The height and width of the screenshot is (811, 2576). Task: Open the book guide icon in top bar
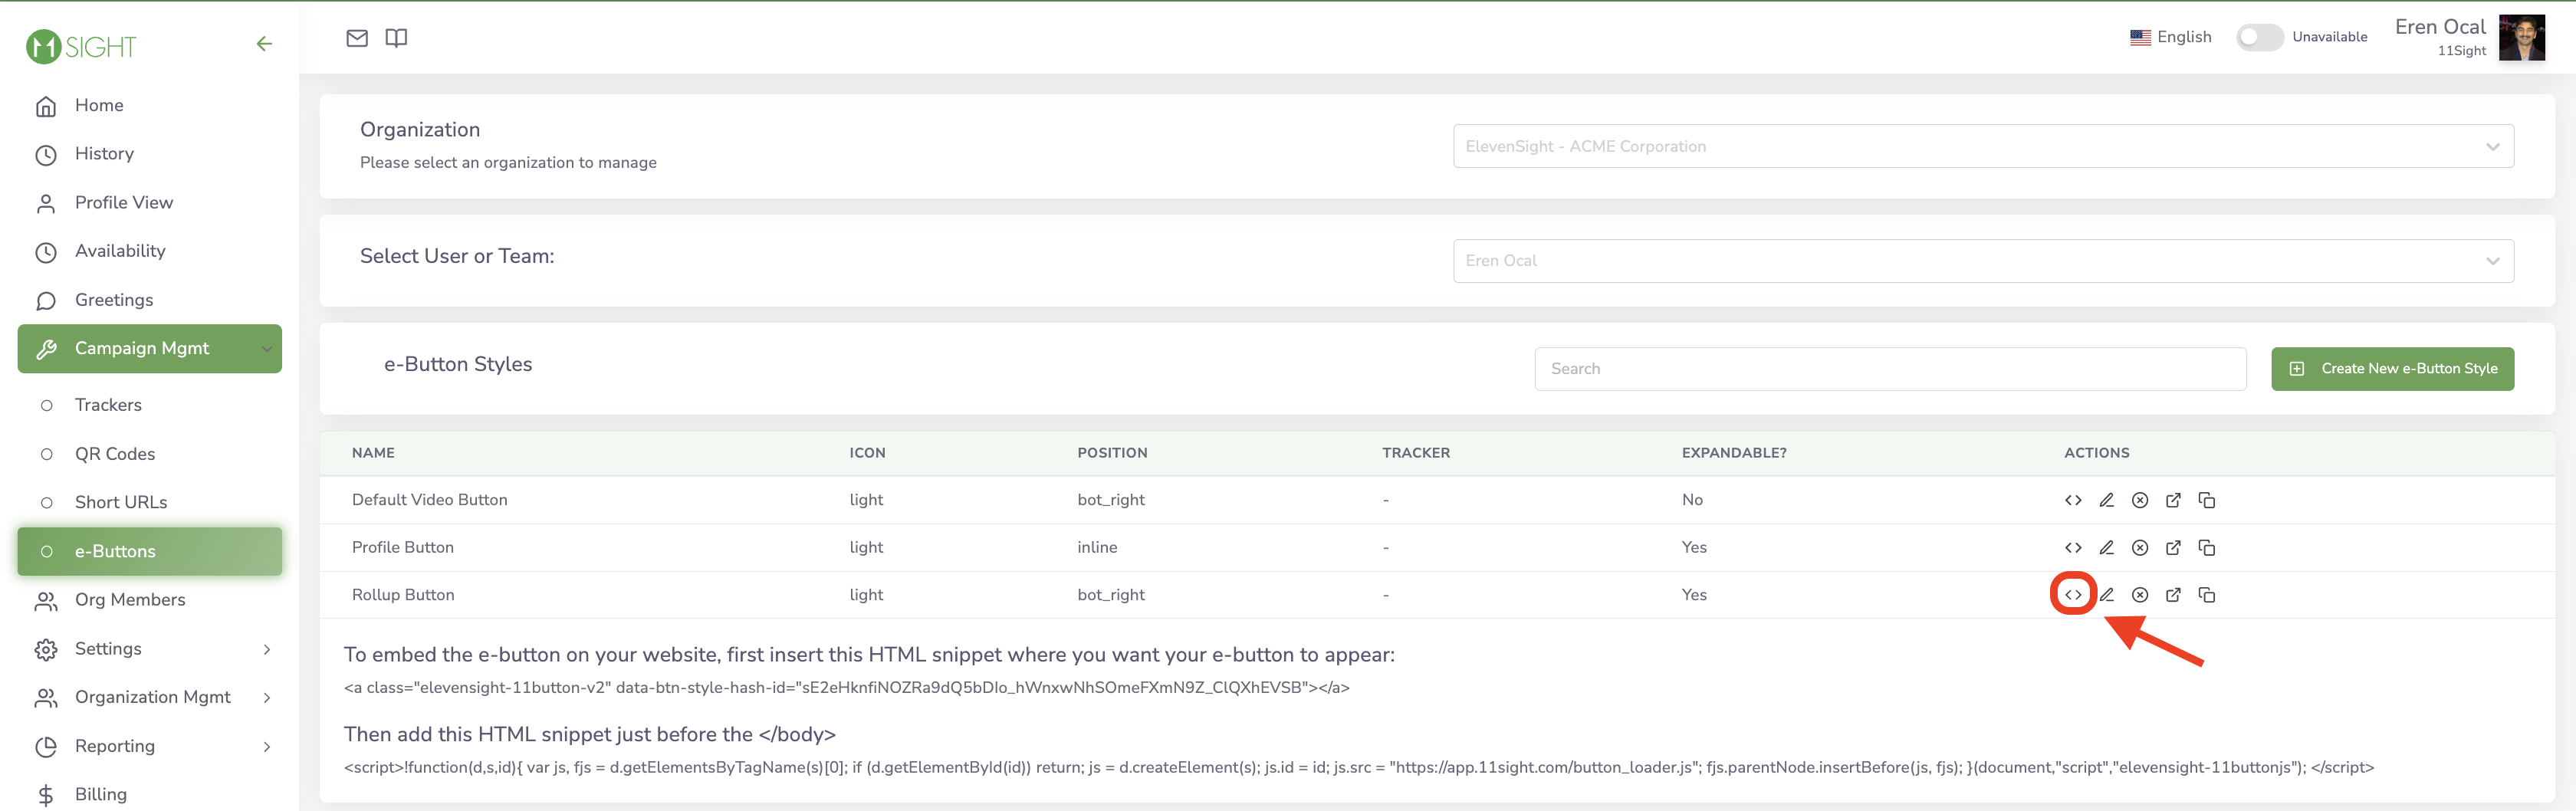396,38
